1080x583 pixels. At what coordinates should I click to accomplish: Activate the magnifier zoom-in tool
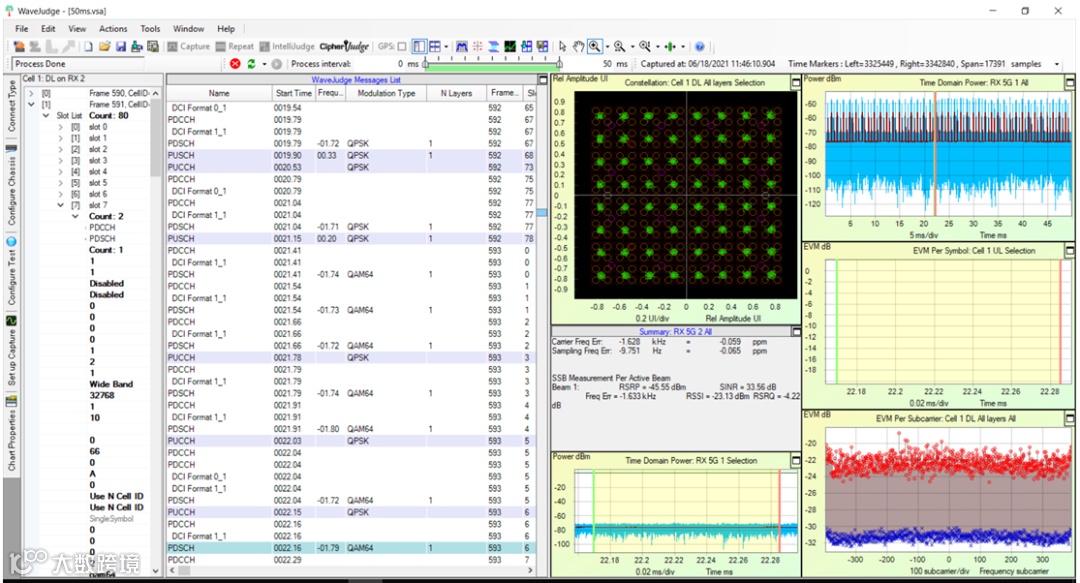pos(594,47)
